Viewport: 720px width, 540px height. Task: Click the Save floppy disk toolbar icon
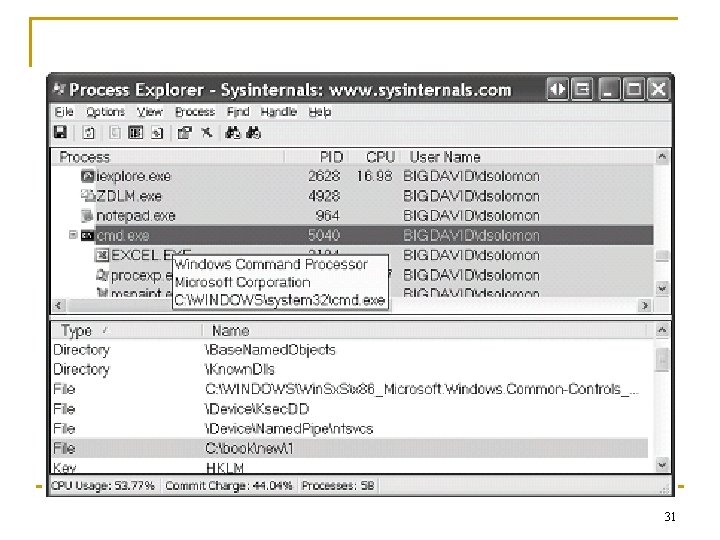pyautogui.click(x=61, y=133)
